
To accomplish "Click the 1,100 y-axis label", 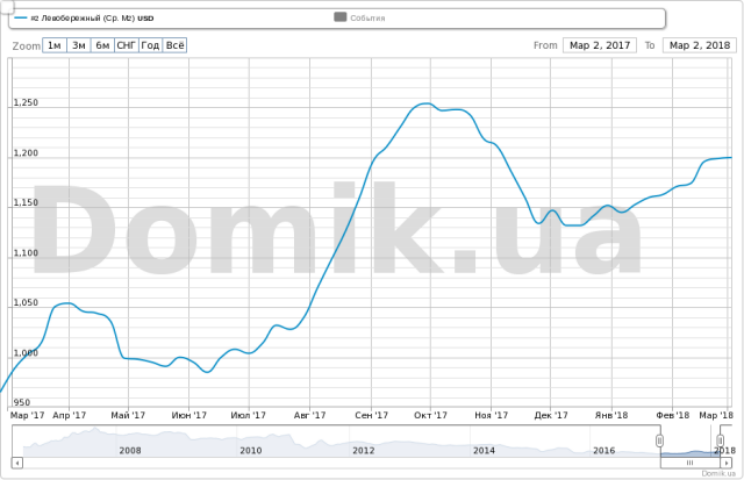I will (x=26, y=253).
